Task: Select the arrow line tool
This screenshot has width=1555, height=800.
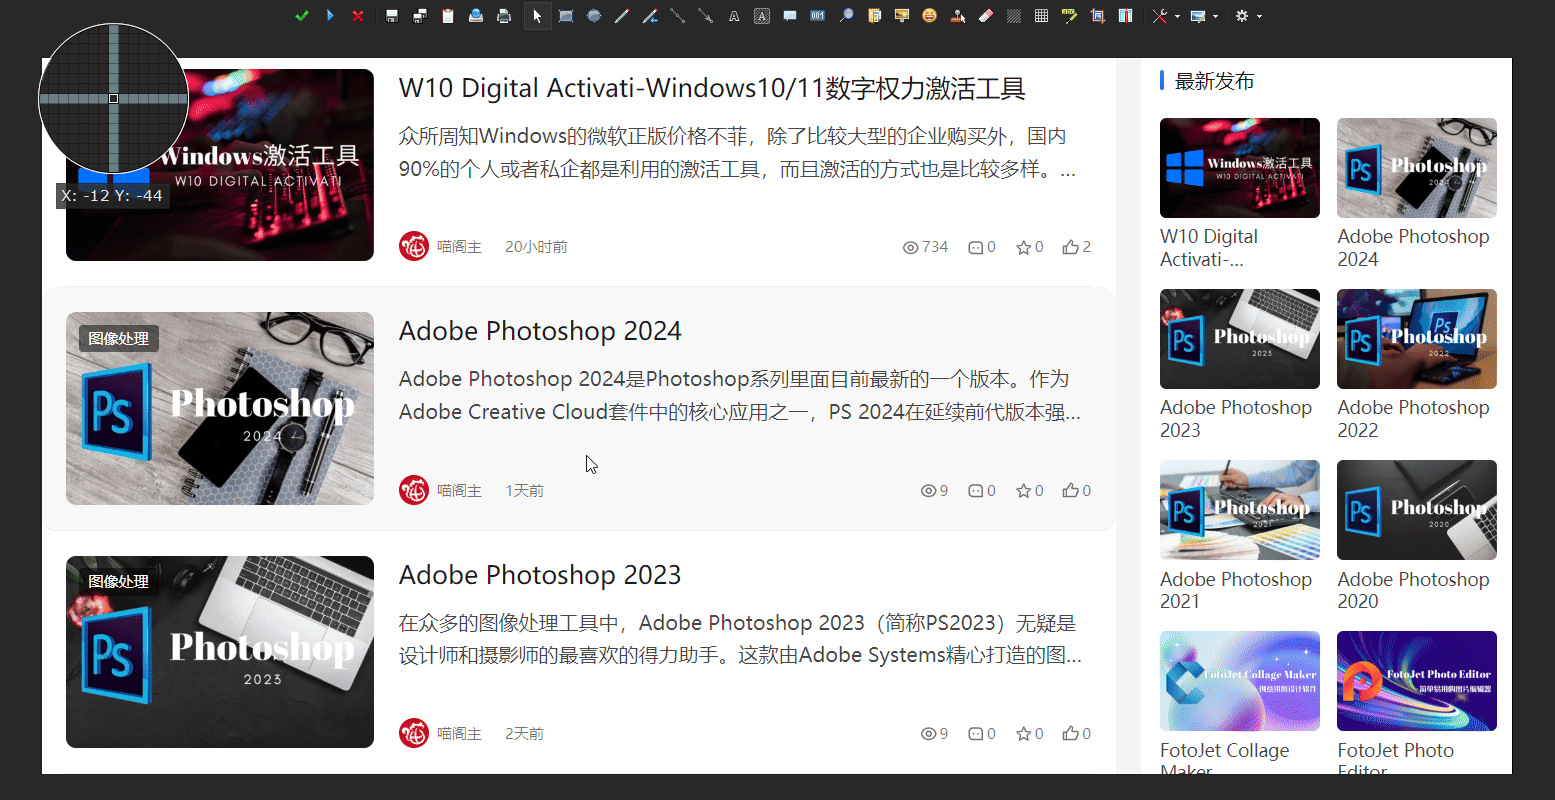Action: pos(706,16)
